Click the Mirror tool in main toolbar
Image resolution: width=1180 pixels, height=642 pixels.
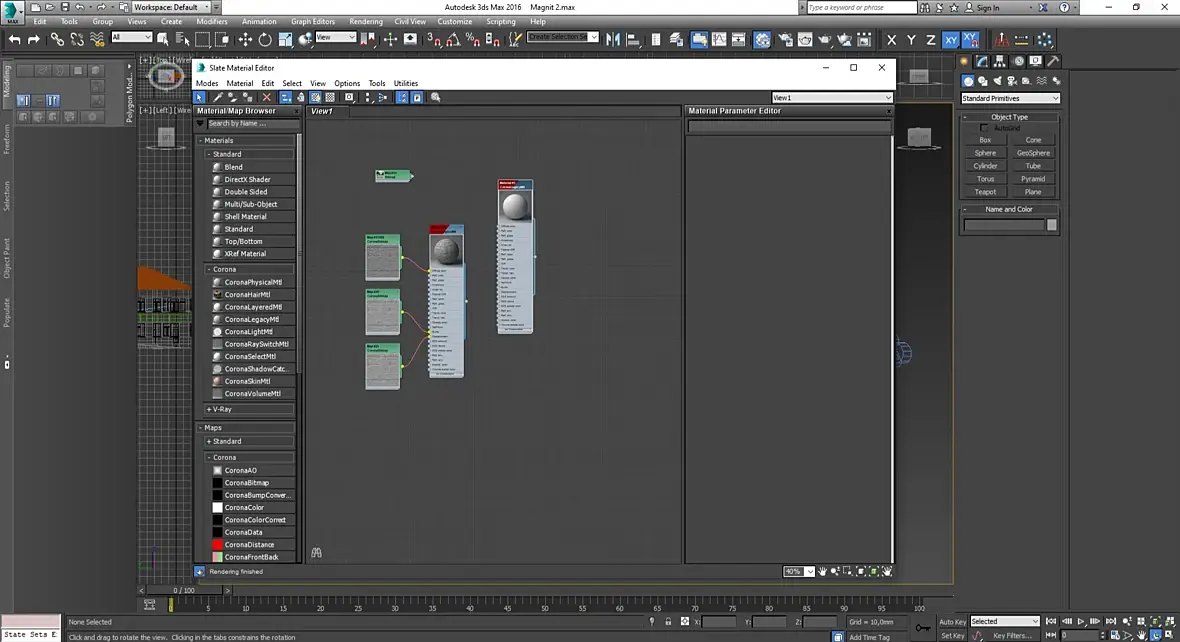coord(613,39)
